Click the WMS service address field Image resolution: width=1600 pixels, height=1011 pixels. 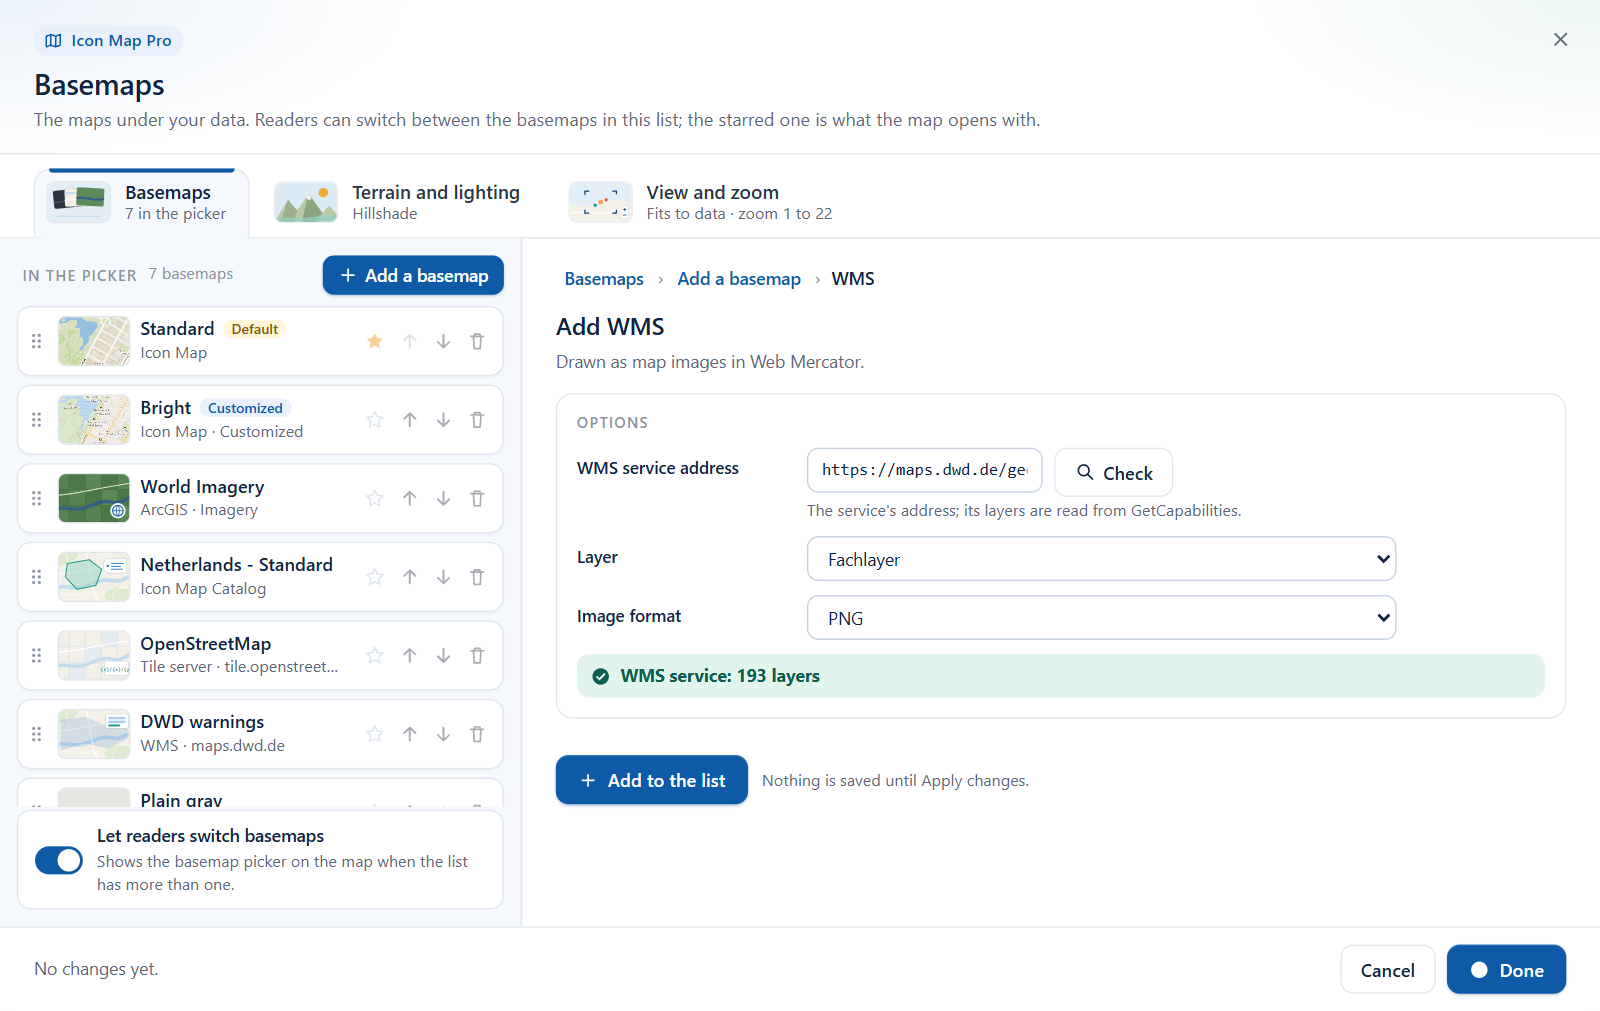click(925, 470)
